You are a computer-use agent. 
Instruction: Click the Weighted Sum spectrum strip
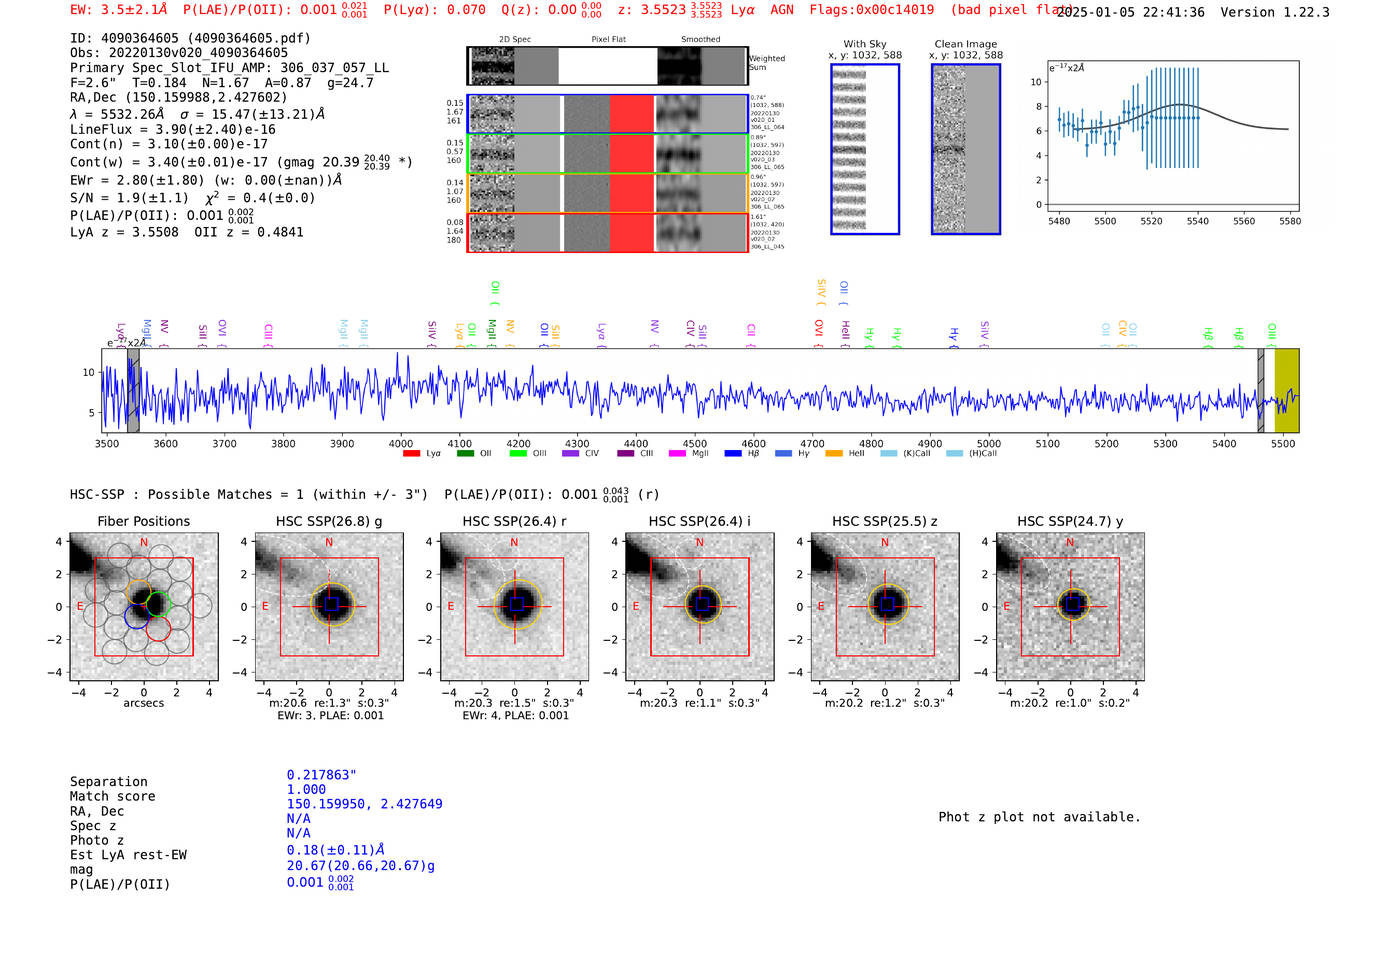[x=608, y=66]
